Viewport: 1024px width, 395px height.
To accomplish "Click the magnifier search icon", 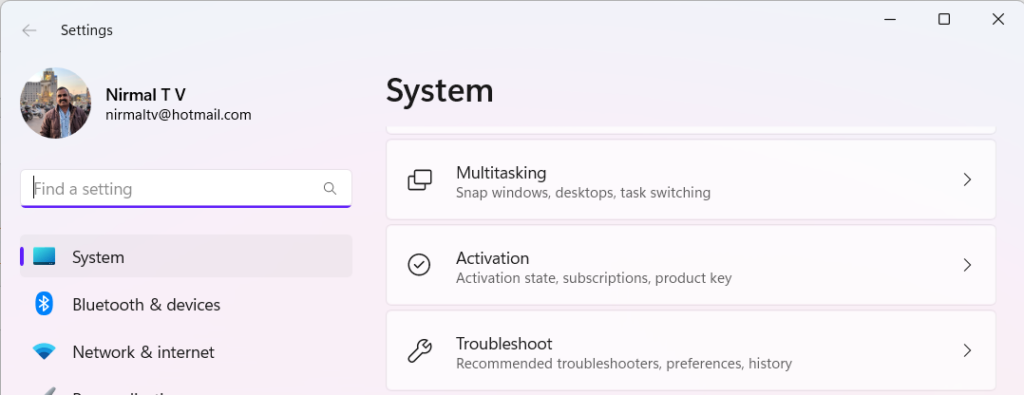I will 330,189.
